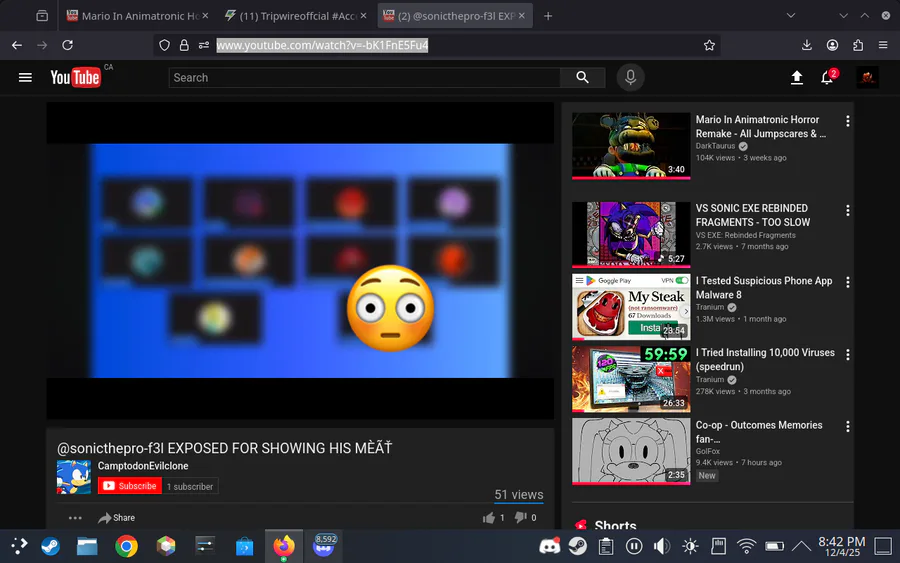Open options for Co-op Outcomes Memories video

(848, 426)
